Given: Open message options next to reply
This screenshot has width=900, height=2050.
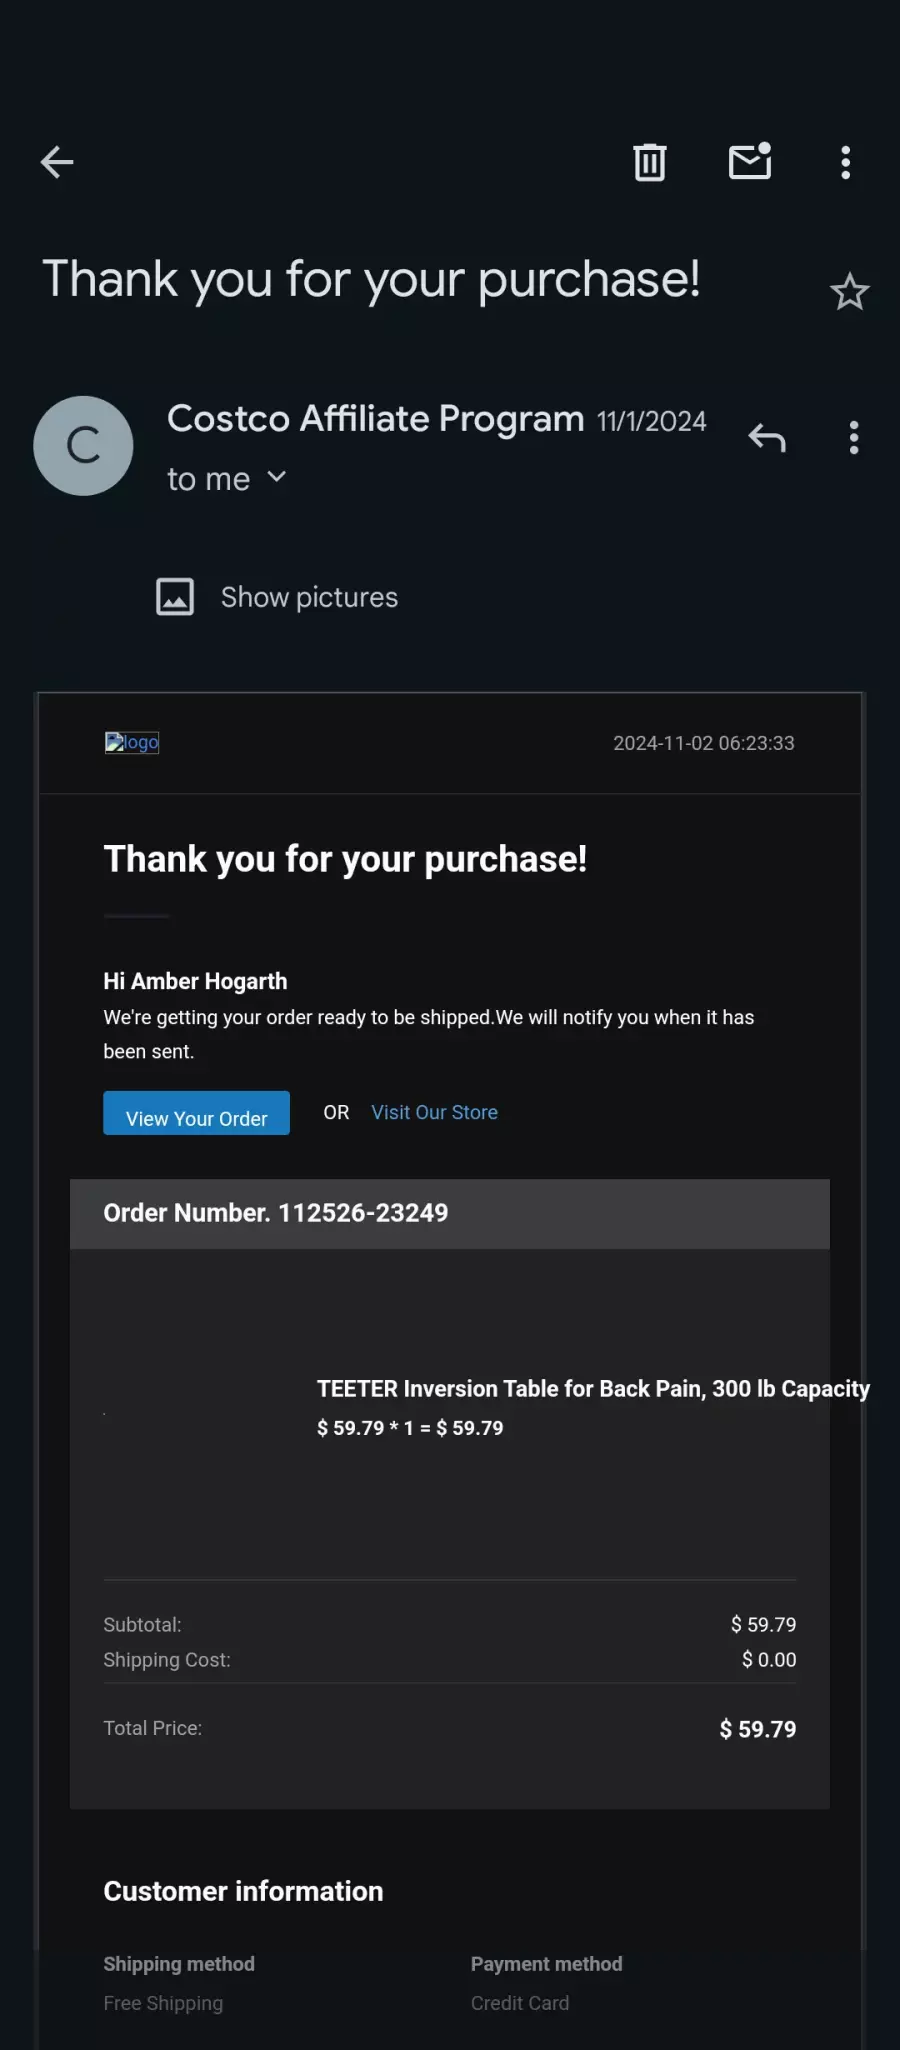Looking at the screenshot, I should pos(854,438).
